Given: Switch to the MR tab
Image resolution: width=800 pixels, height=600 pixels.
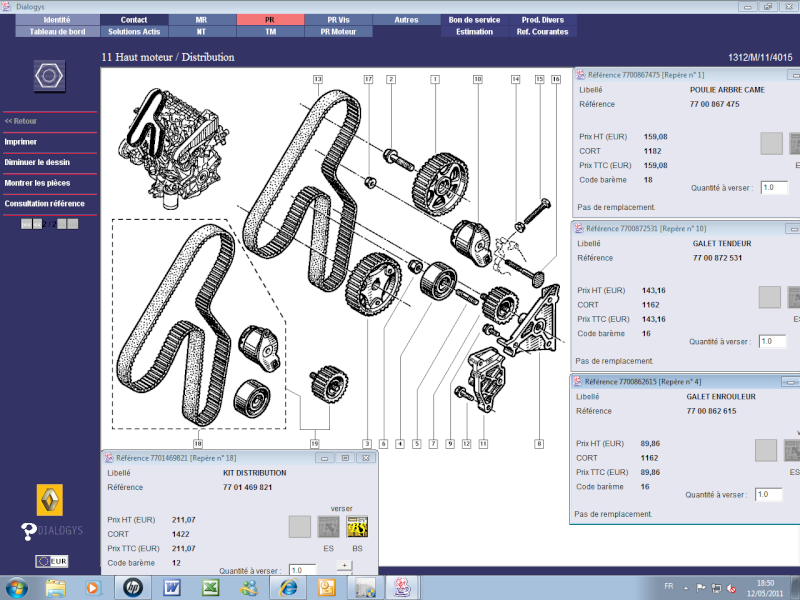Looking at the screenshot, I should coord(202,20).
